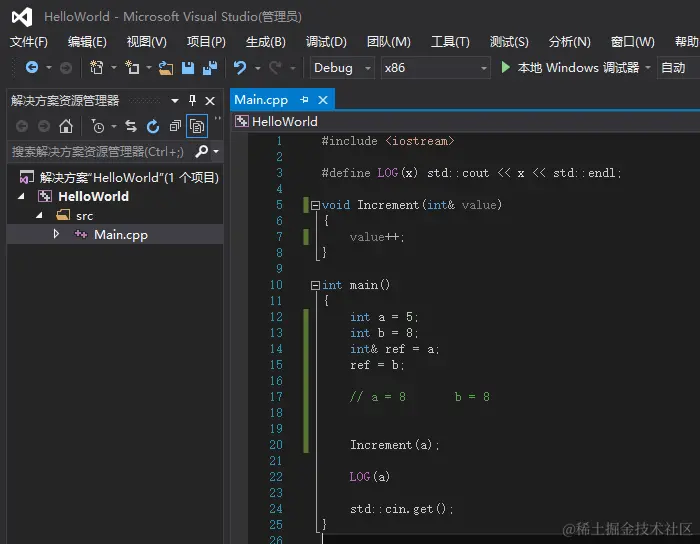Click the Collapse All icon in Solution Explorer
Image resolution: width=700 pixels, height=544 pixels.
[x=175, y=126]
